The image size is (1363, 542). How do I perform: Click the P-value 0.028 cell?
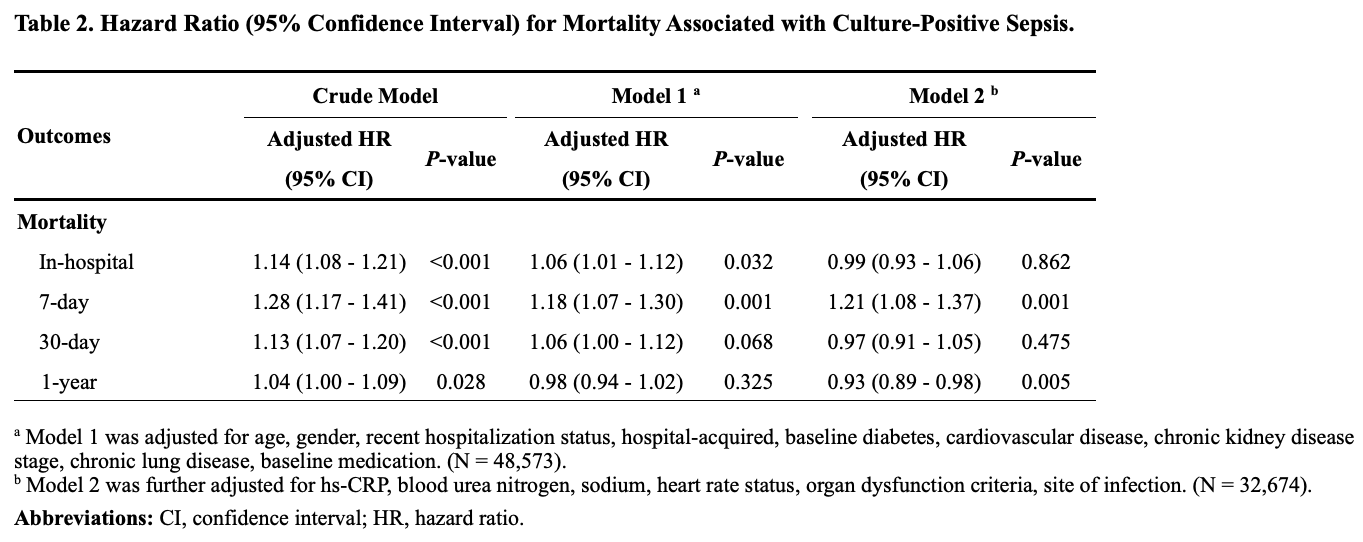(461, 382)
